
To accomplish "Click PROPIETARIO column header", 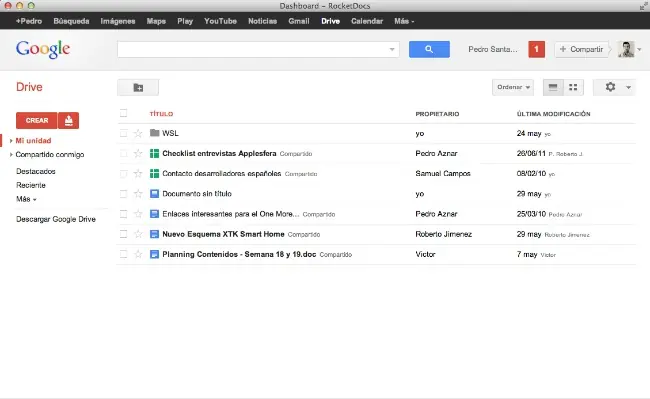I will (437, 114).
